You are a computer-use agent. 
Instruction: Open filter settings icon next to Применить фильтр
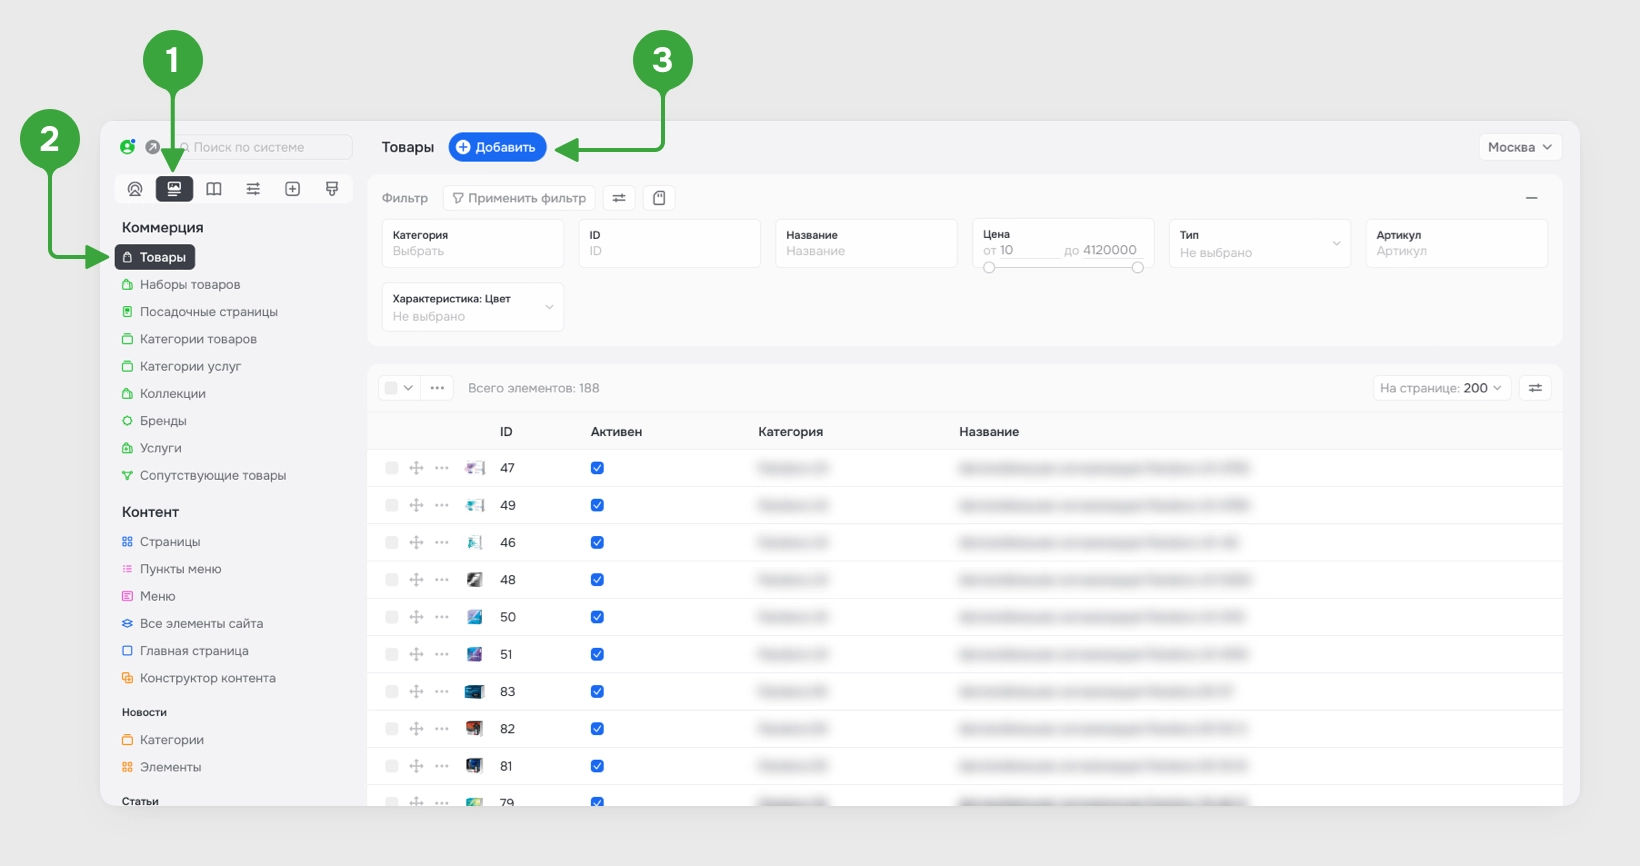[619, 198]
